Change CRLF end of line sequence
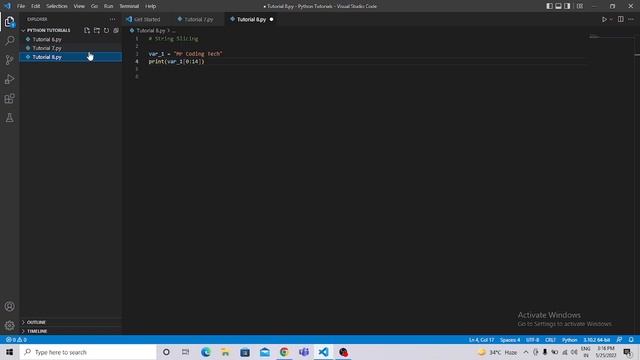Viewport: 640px width, 360px height. pyautogui.click(x=550, y=340)
